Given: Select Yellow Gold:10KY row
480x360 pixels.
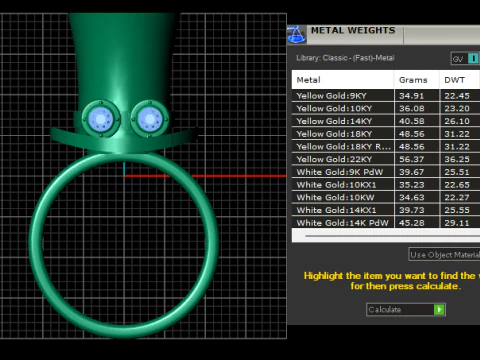Looking at the screenshot, I should (x=386, y=108).
